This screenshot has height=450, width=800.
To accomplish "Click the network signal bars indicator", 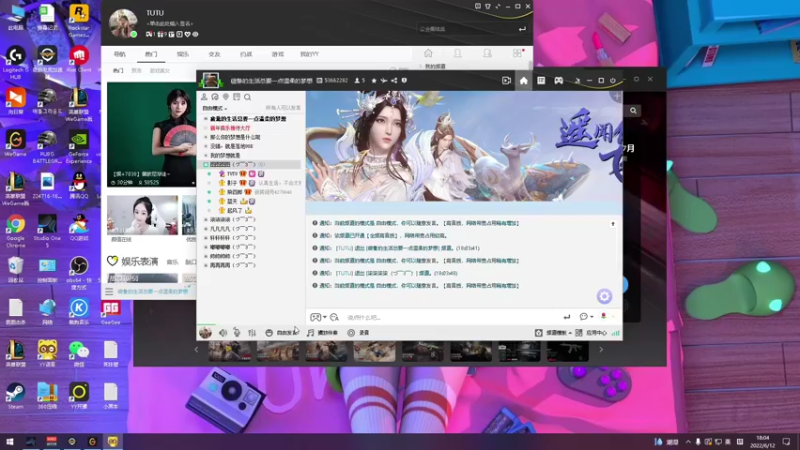I will coord(615,333).
